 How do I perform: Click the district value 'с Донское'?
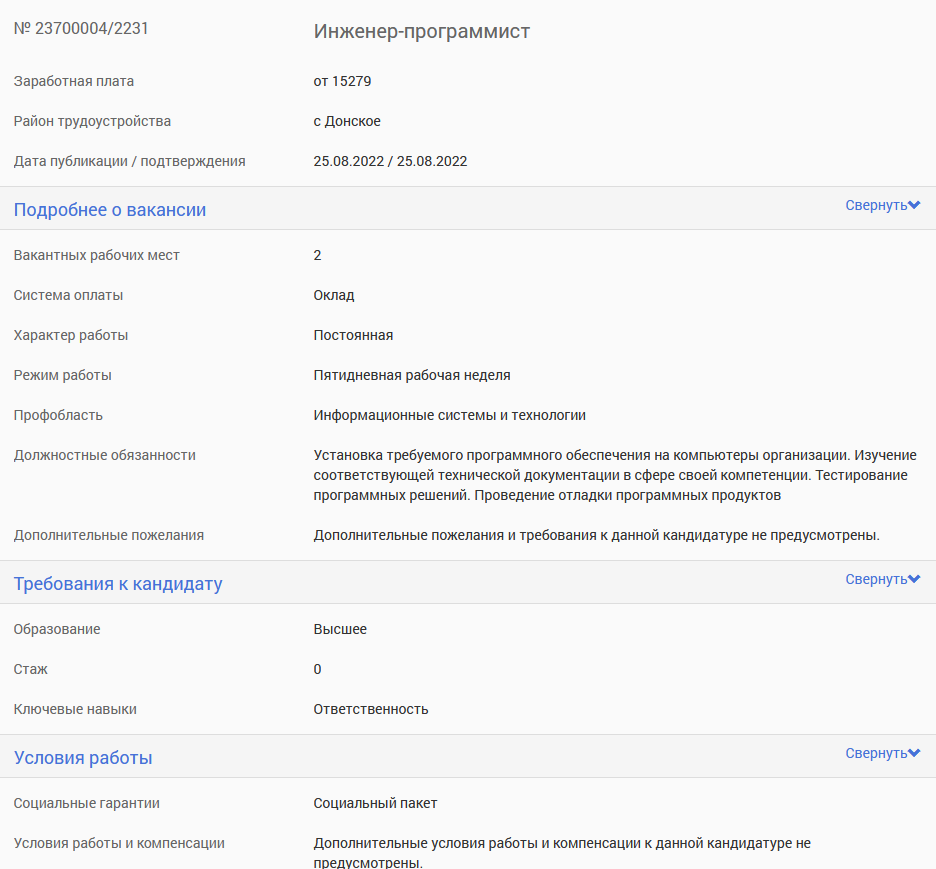347,121
